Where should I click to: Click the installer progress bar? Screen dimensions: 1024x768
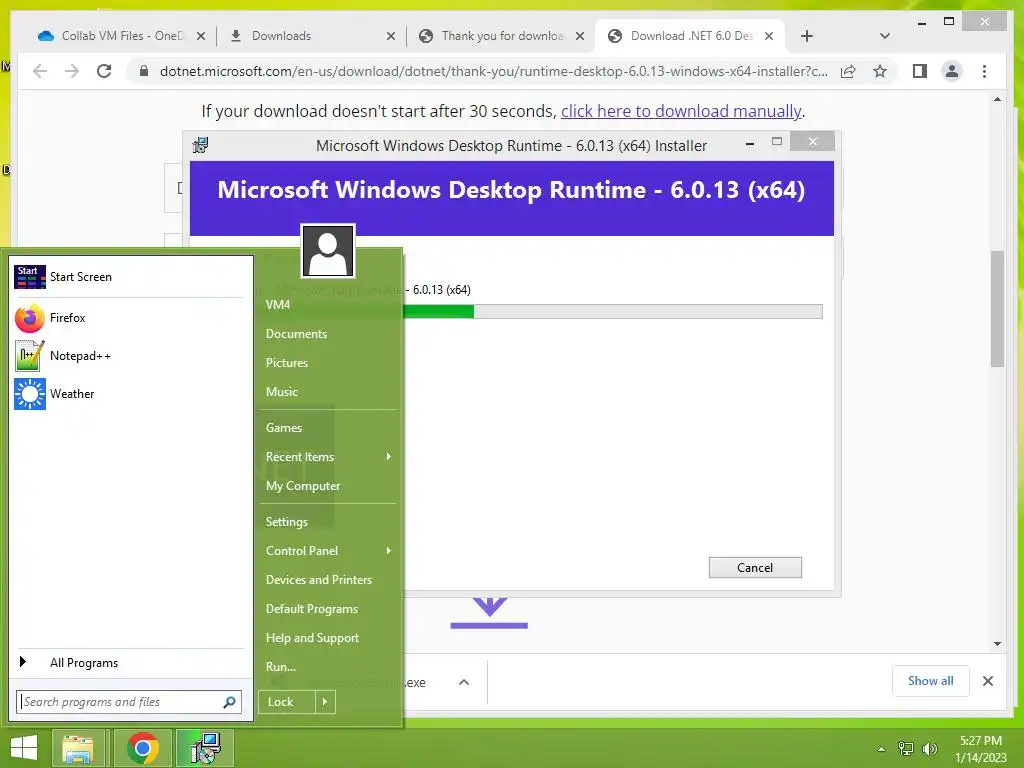612,312
